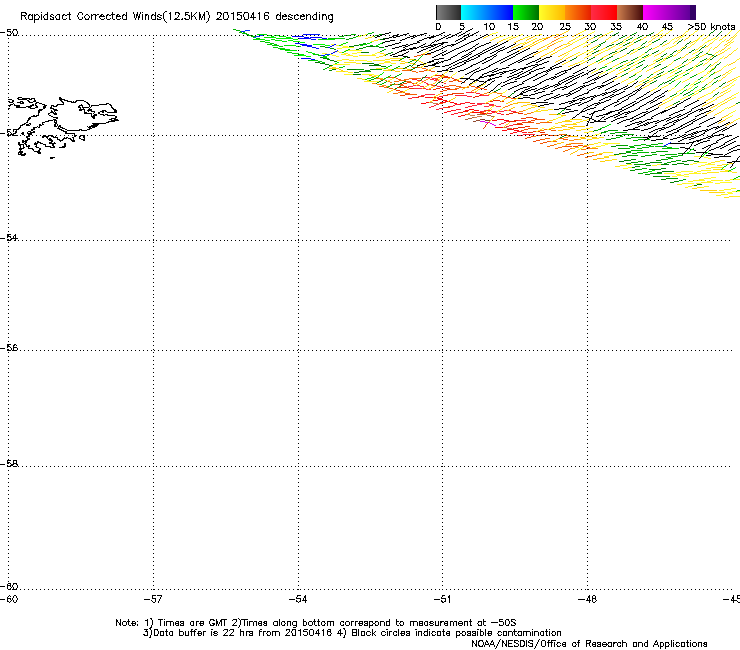
Task: Click the legend tick label '30'
Action: (x=590, y=27)
